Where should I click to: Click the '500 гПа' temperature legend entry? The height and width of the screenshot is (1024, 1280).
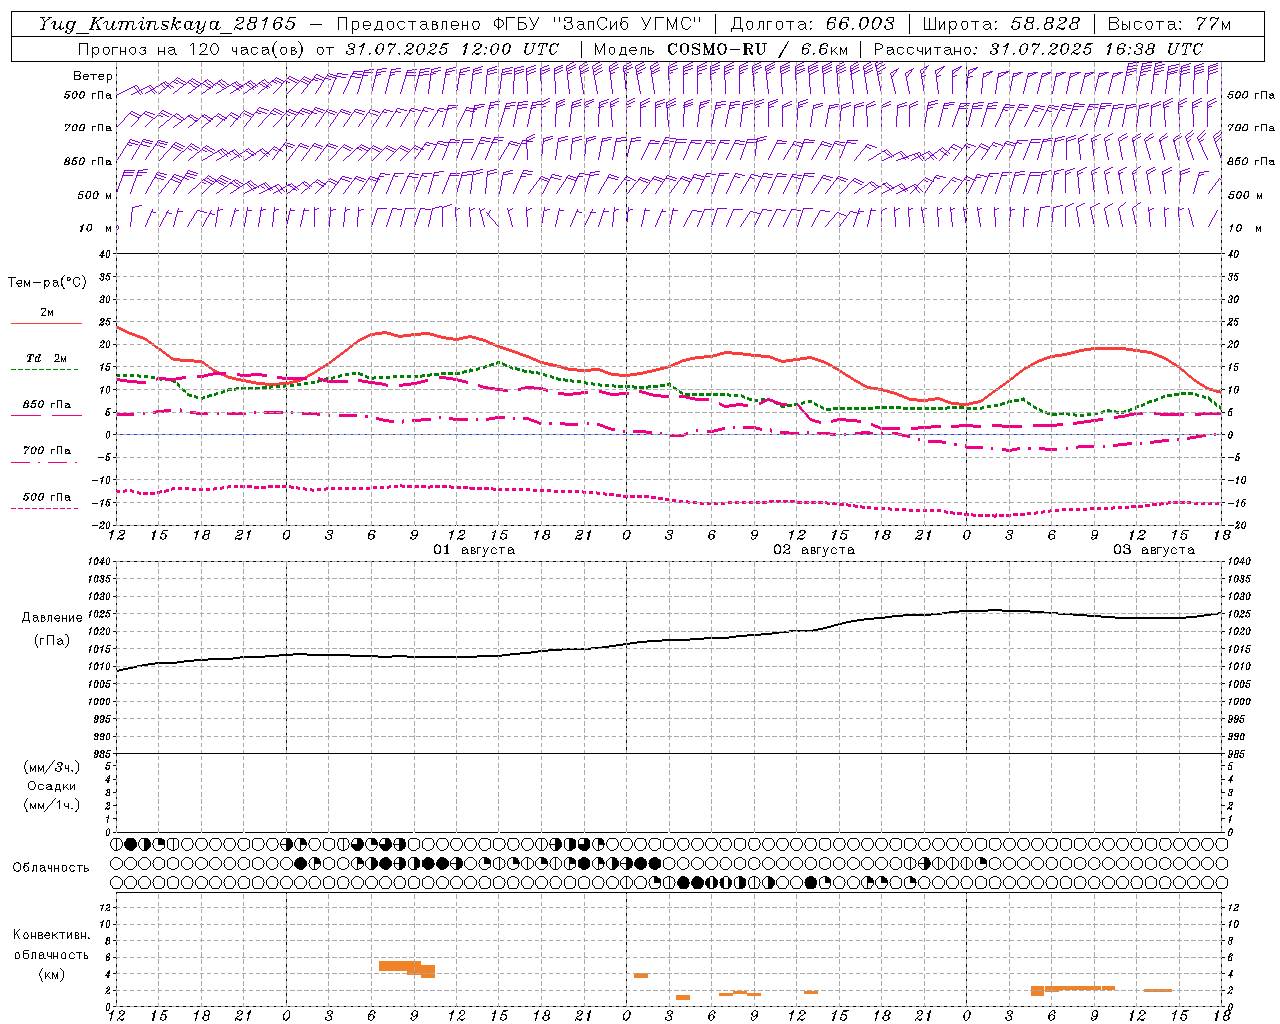pos(47,497)
